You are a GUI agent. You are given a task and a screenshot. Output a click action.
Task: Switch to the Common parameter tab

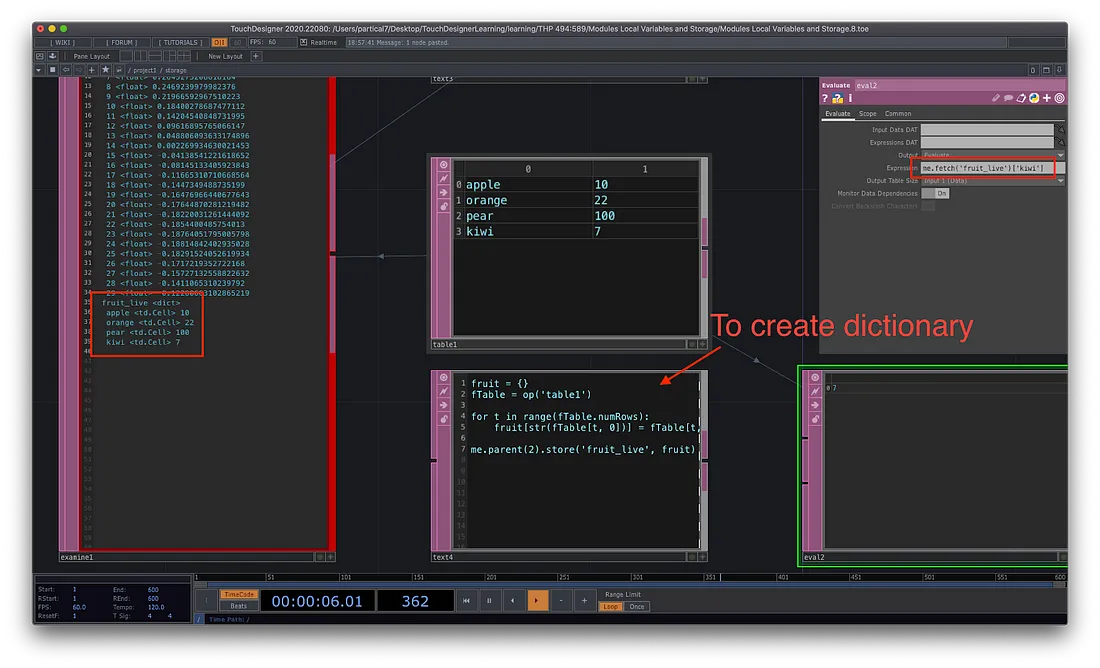click(898, 114)
